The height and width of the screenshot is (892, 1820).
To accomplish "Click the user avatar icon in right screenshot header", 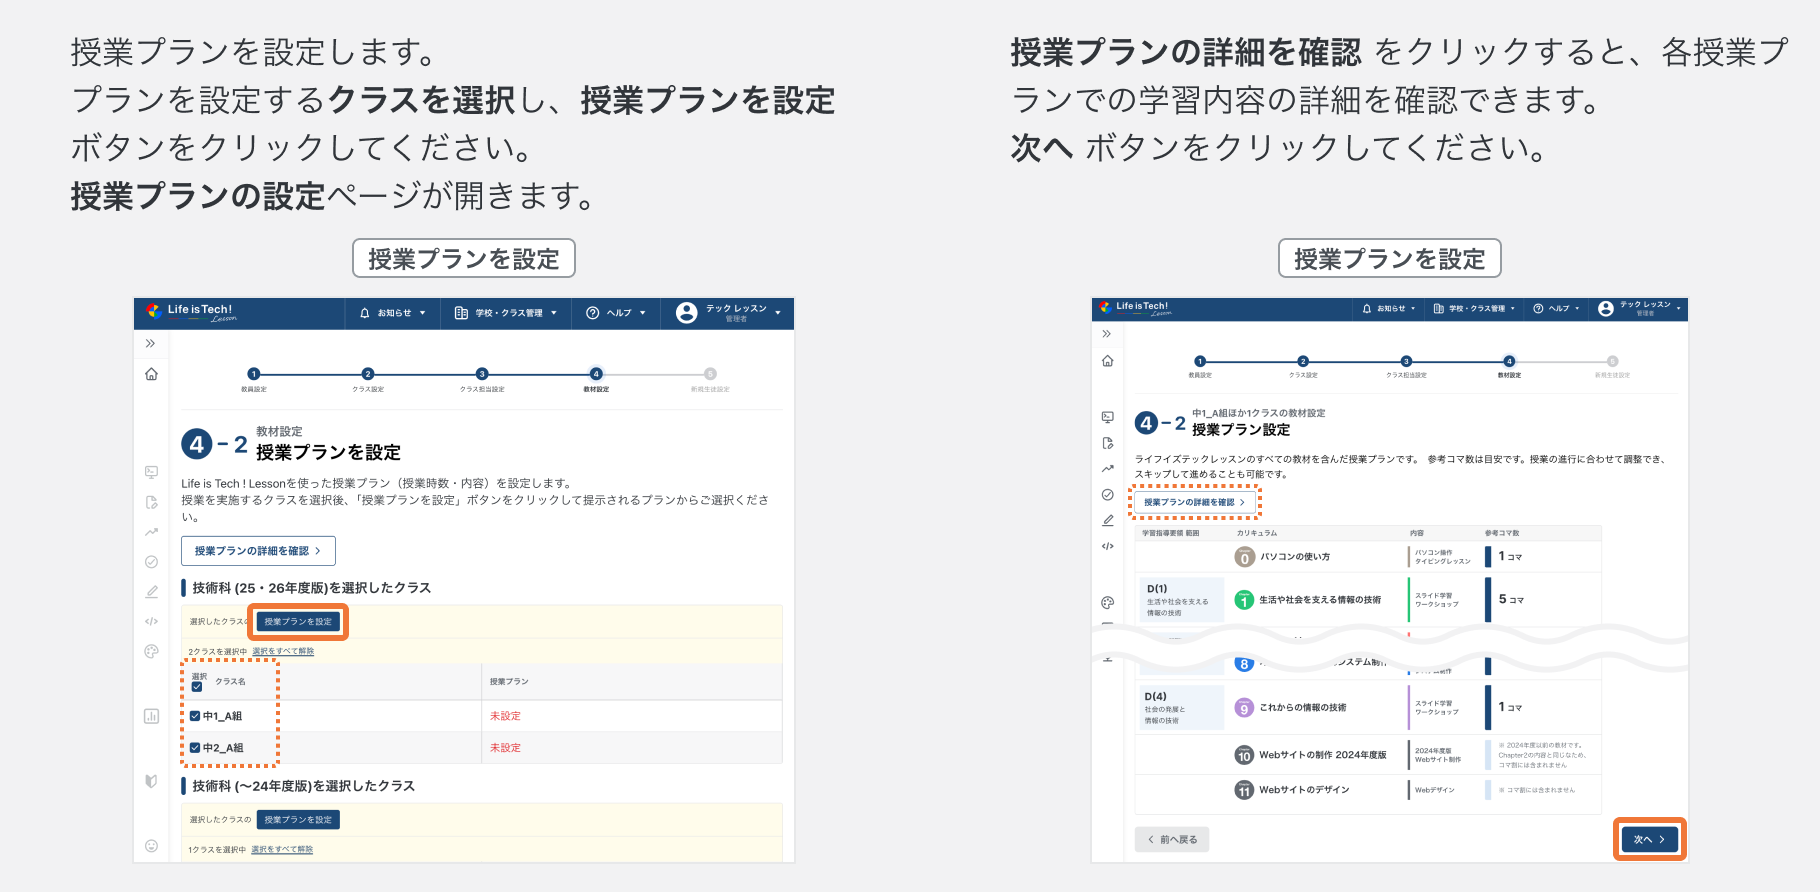I will (1605, 309).
